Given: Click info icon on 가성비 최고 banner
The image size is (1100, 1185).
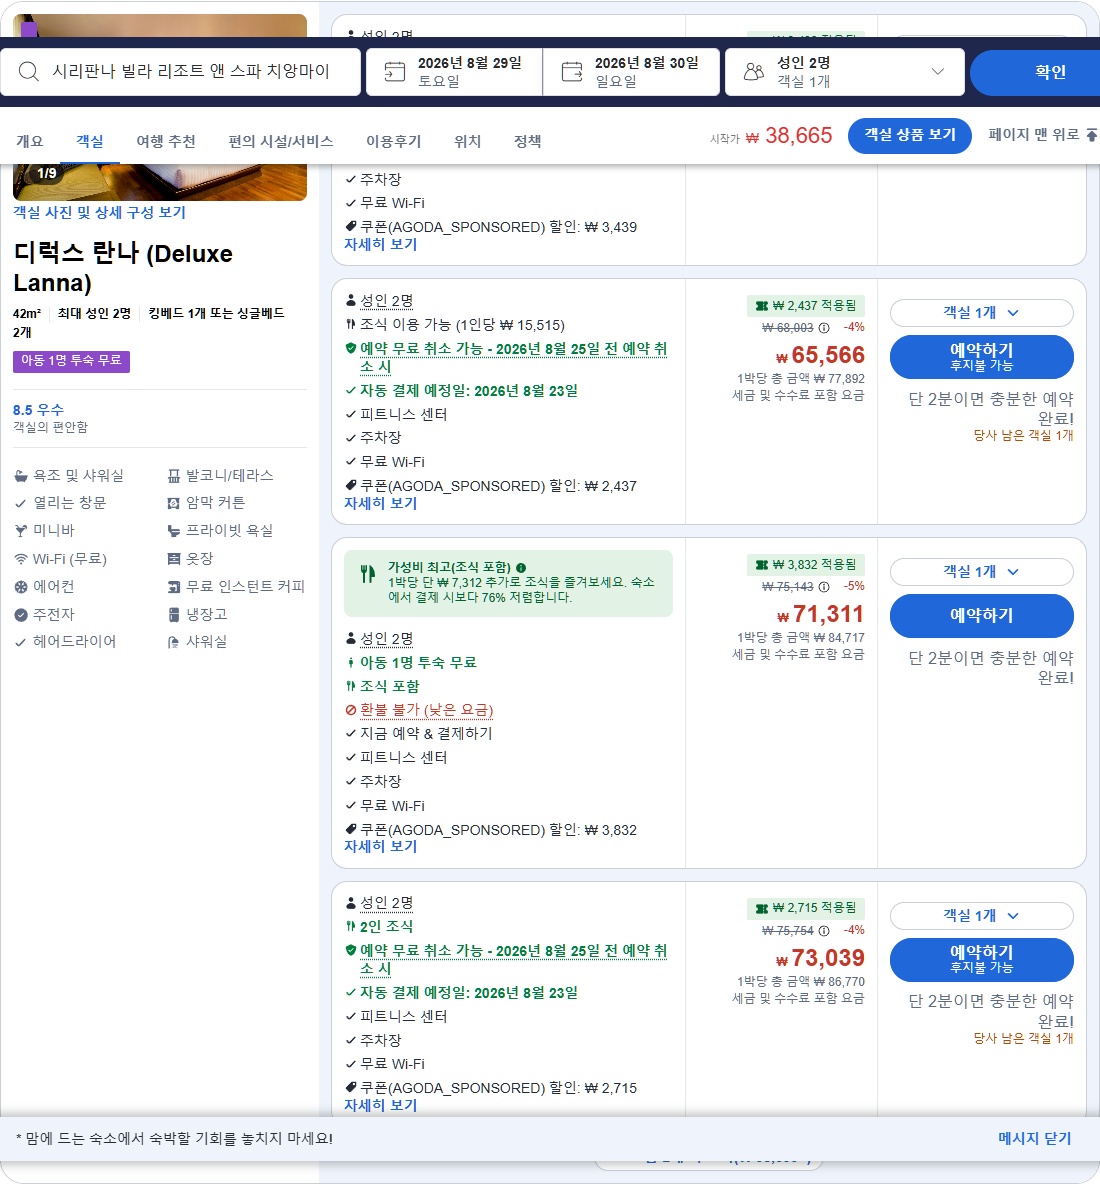Looking at the screenshot, I should [521, 568].
